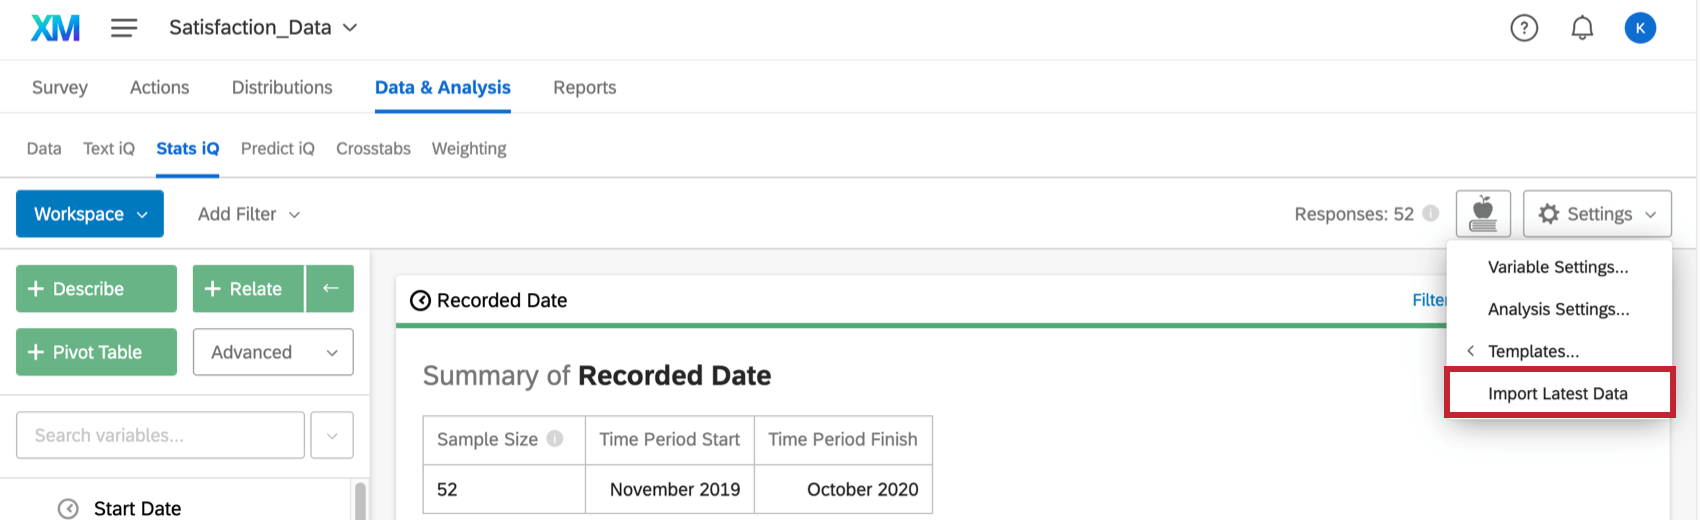Open the user account avatar K
The height and width of the screenshot is (520, 1700).
pyautogui.click(x=1640, y=28)
